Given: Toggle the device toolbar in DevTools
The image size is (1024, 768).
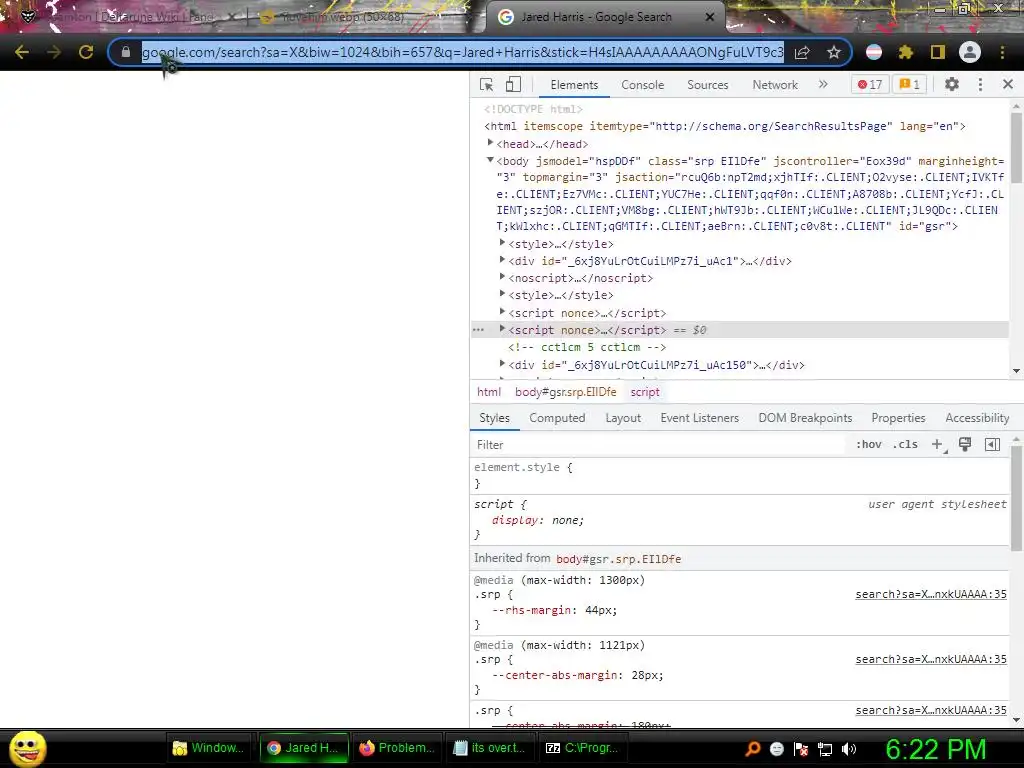Looking at the screenshot, I should pos(513,85).
